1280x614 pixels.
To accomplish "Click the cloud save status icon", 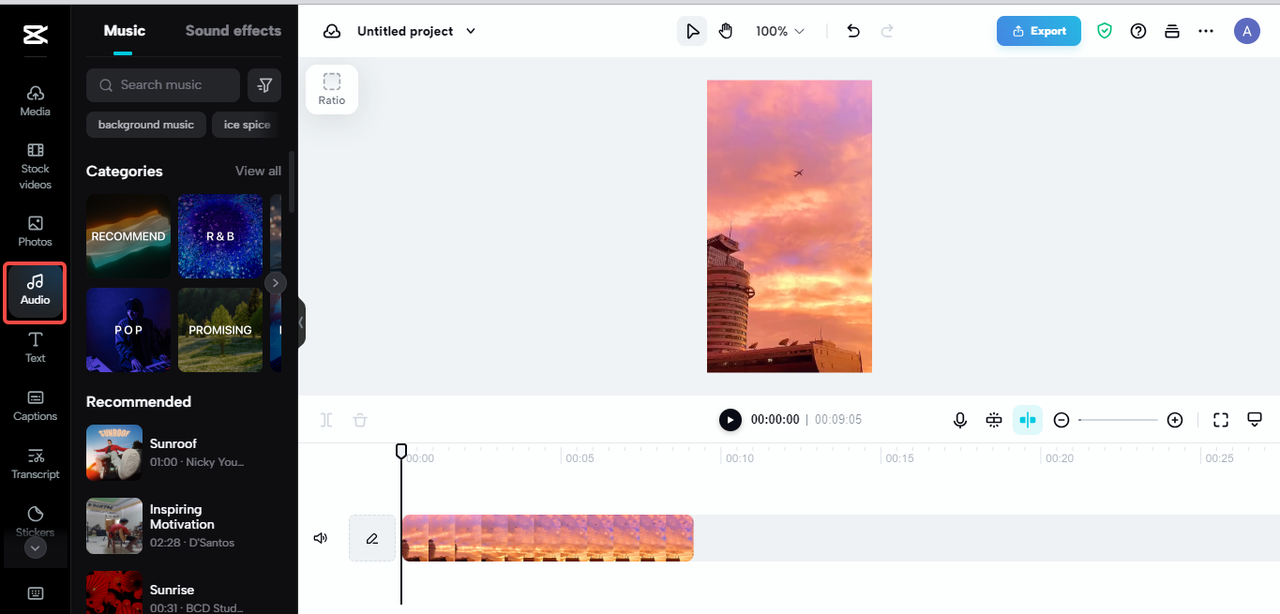I will click(331, 31).
